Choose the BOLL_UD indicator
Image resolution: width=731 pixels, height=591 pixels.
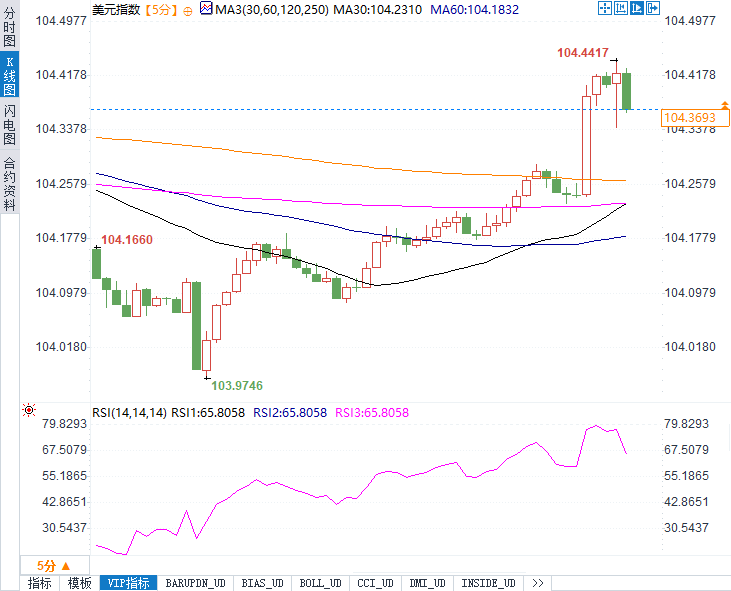click(x=320, y=583)
